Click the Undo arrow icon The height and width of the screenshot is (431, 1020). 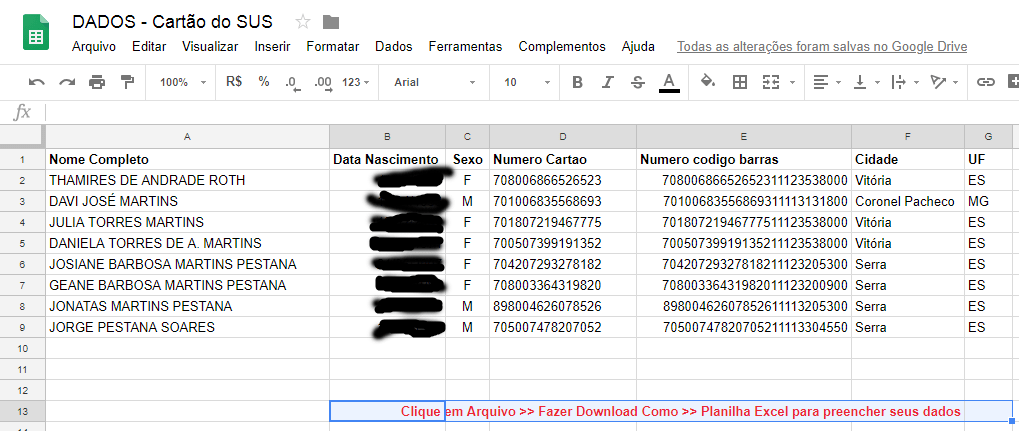(37, 82)
